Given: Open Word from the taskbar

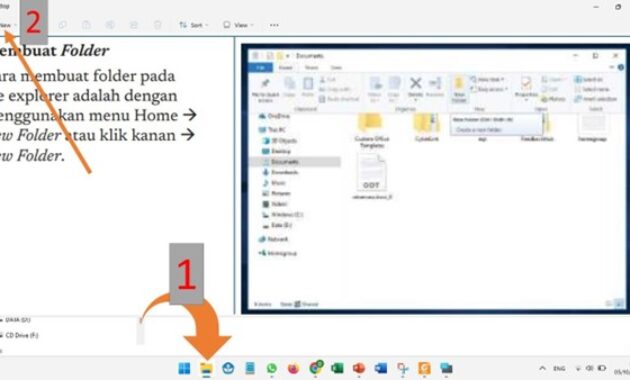Looking at the screenshot, I should [x=380, y=368].
